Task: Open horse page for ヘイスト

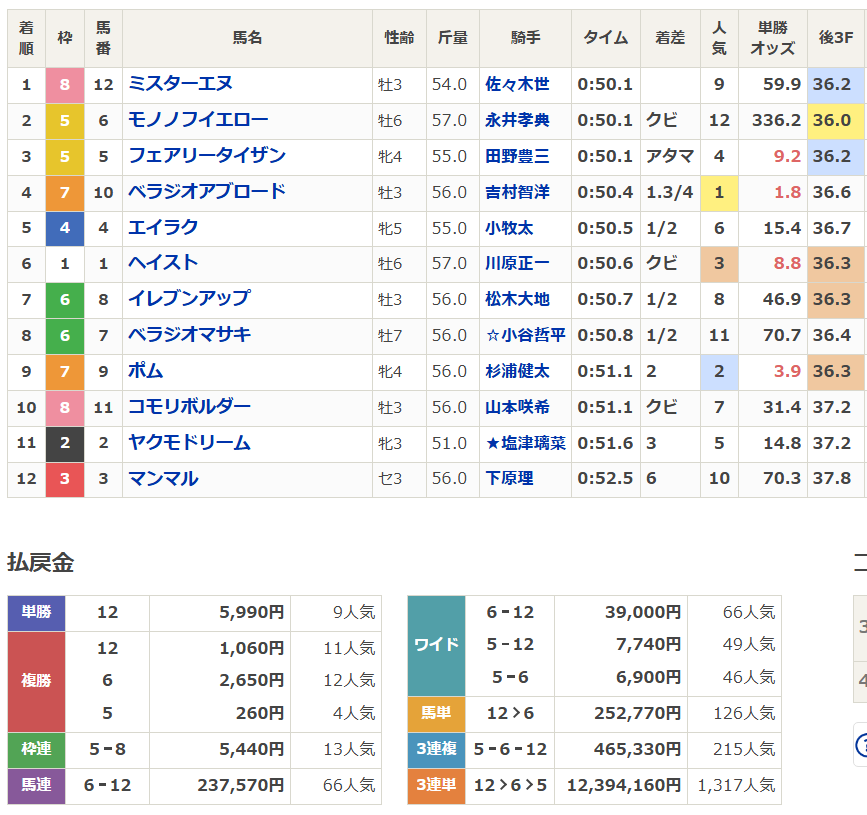Action: [163, 263]
